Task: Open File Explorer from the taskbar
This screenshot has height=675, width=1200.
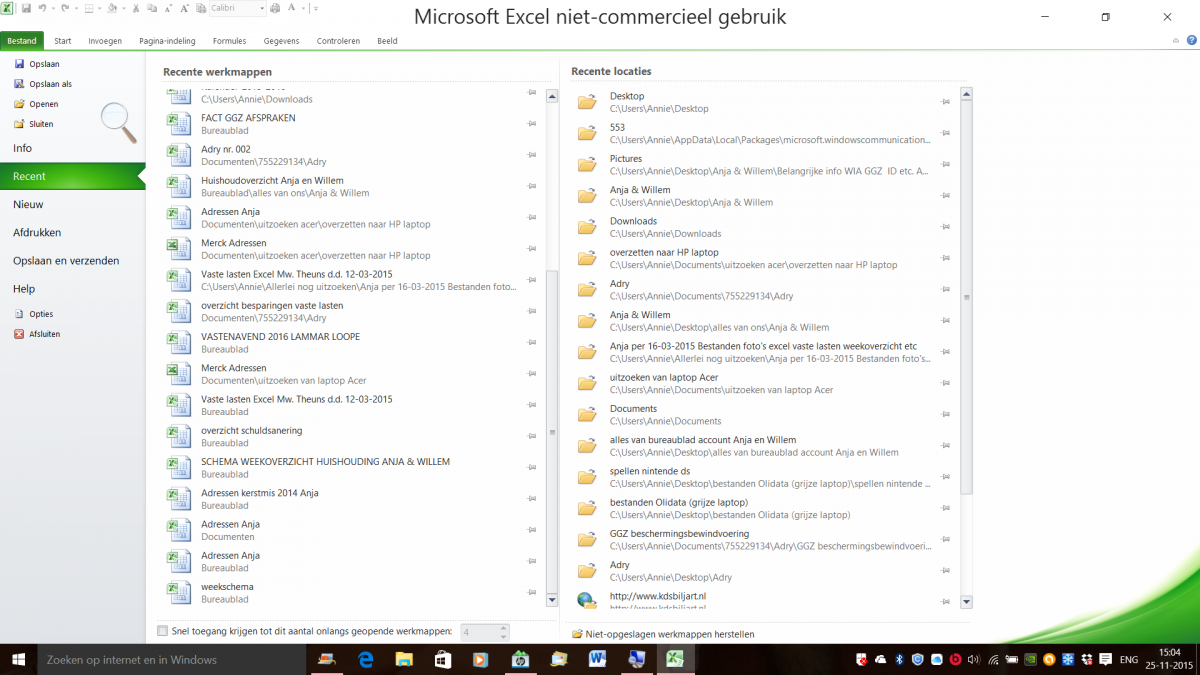Action: tap(404, 660)
